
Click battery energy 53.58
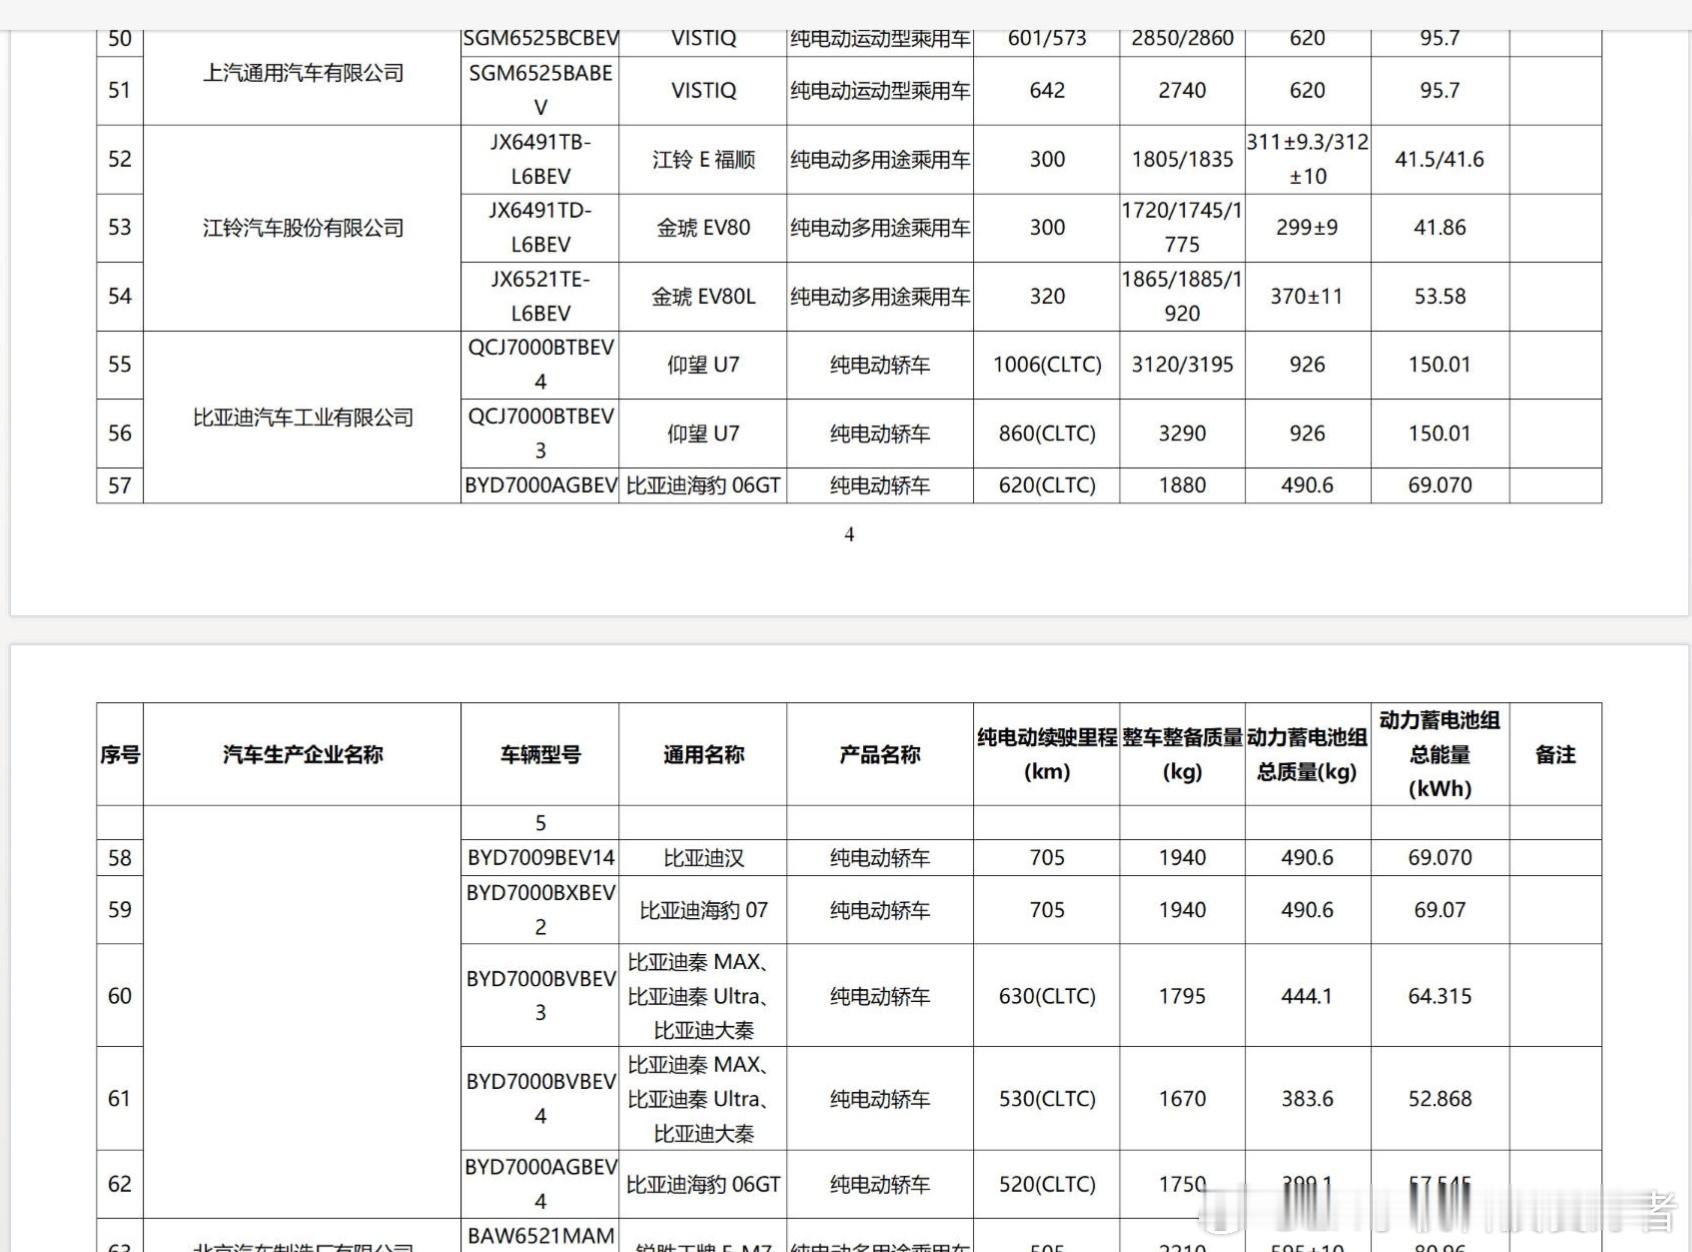point(1440,296)
